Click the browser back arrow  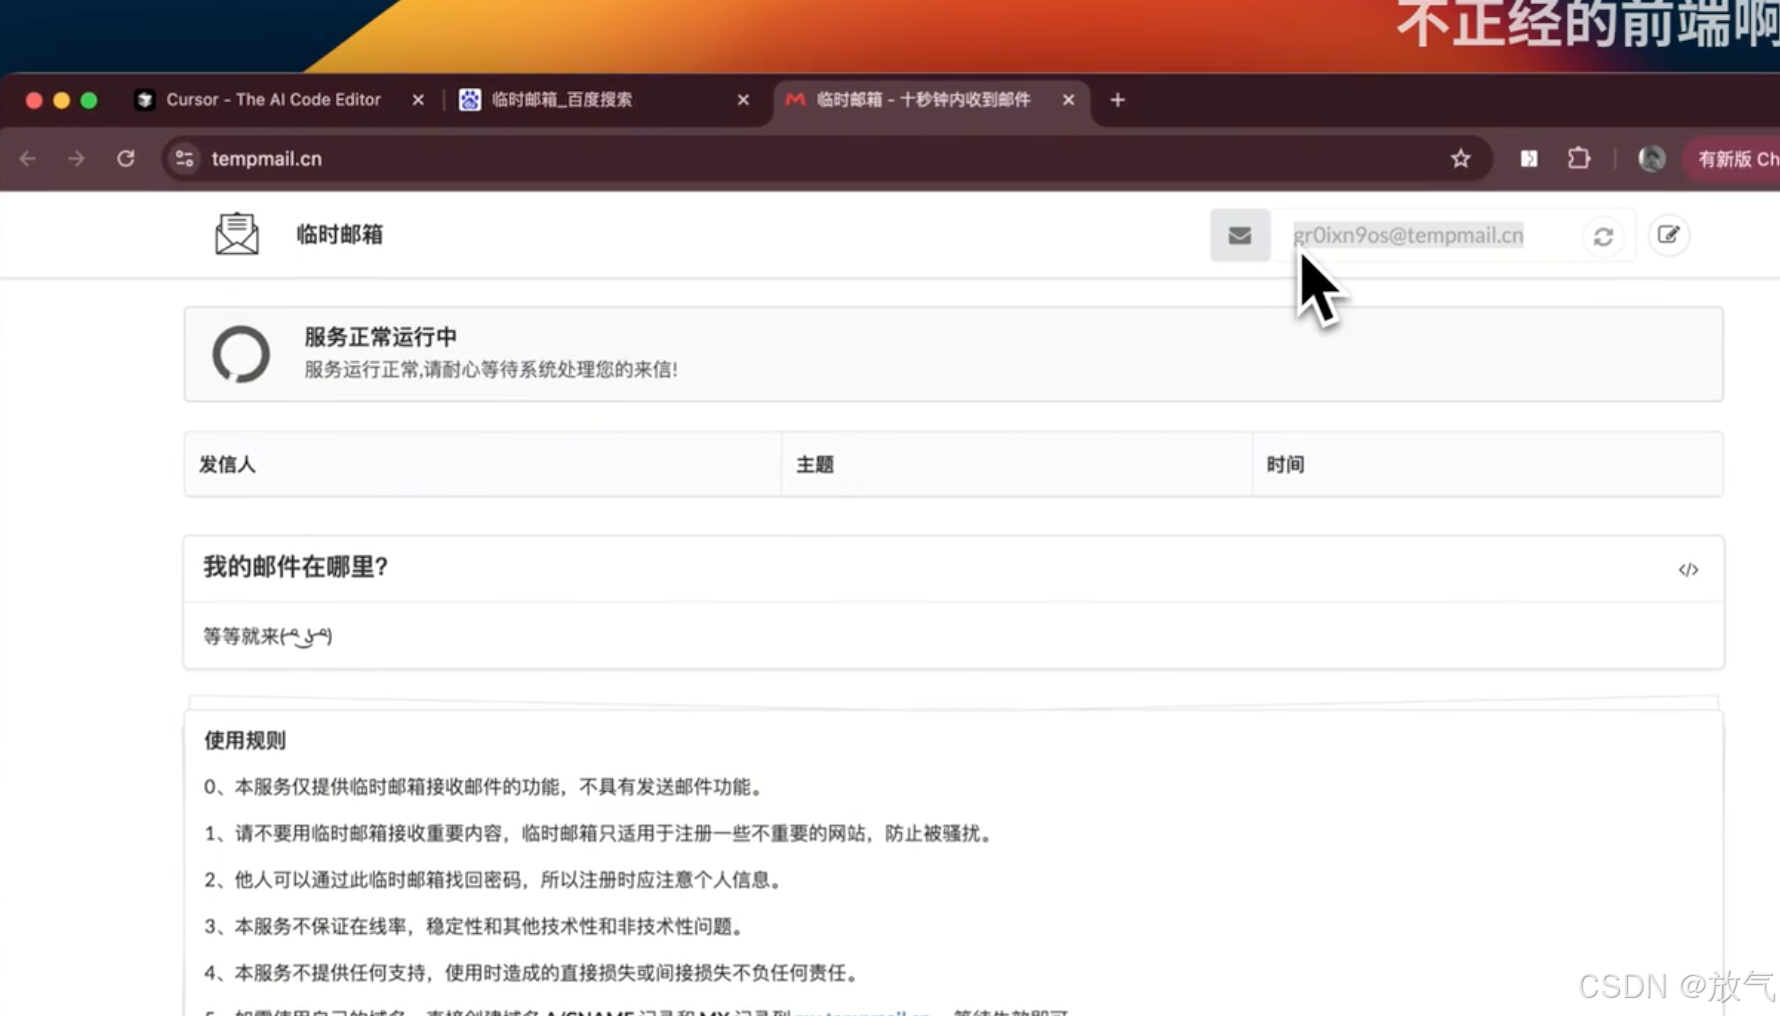(x=28, y=158)
